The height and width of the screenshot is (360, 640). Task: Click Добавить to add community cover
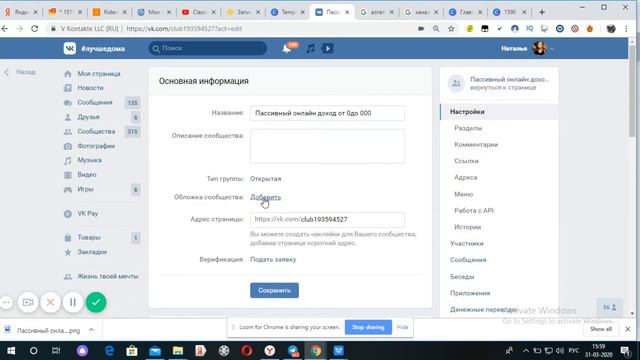(x=265, y=197)
